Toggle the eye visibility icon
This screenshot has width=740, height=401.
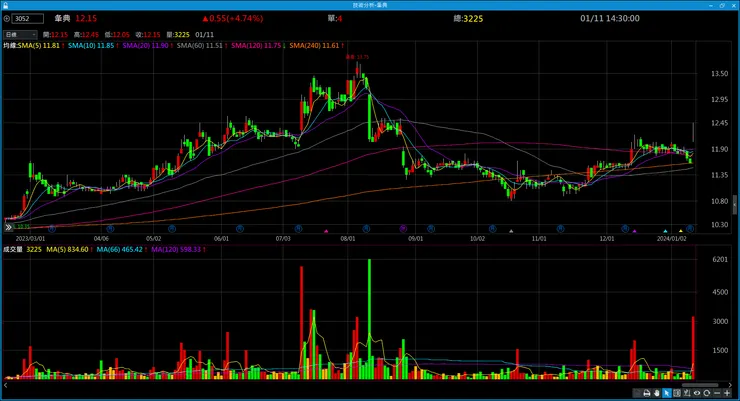point(697,393)
